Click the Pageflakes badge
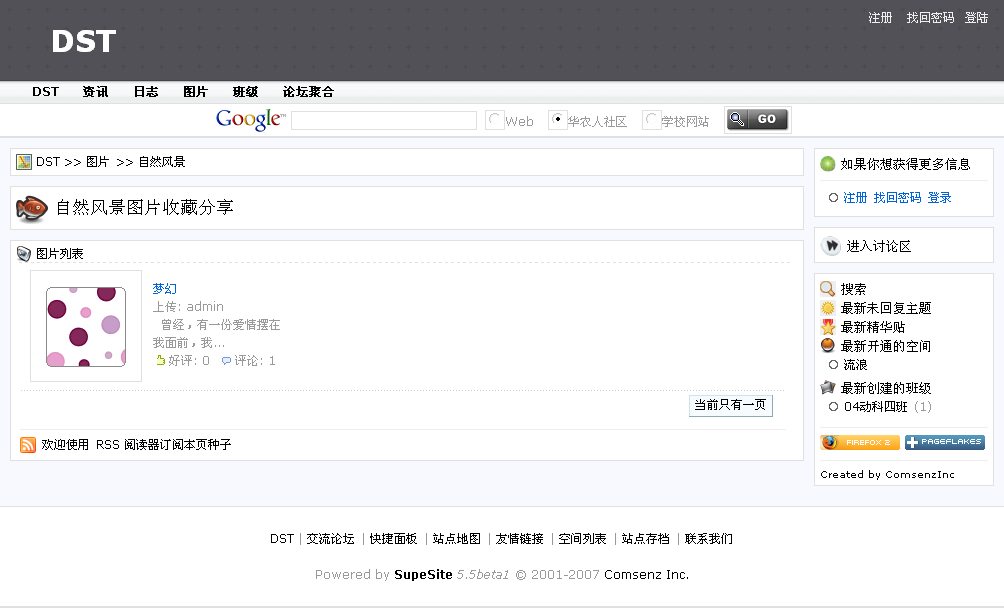Viewport: 1004px width, 608px height. coord(944,442)
